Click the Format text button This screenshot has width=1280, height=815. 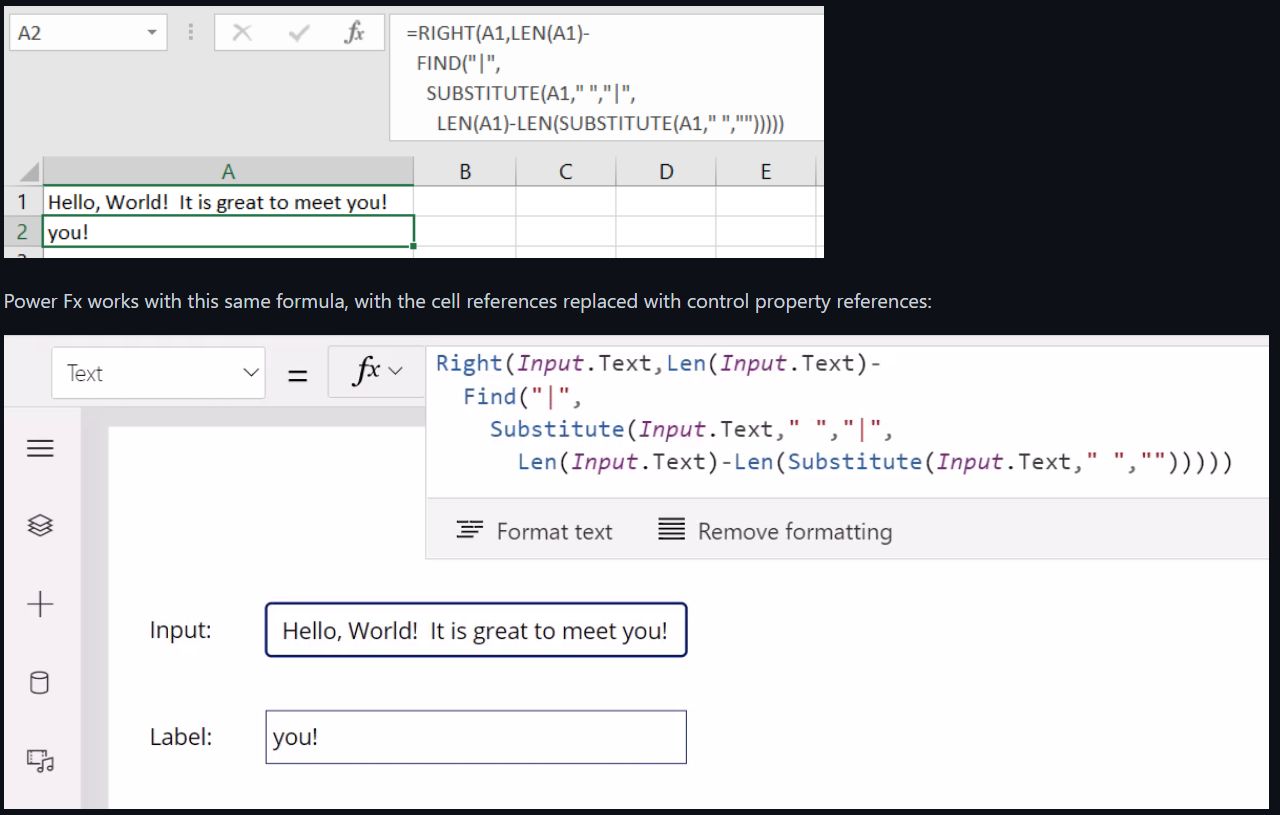point(534,531)
